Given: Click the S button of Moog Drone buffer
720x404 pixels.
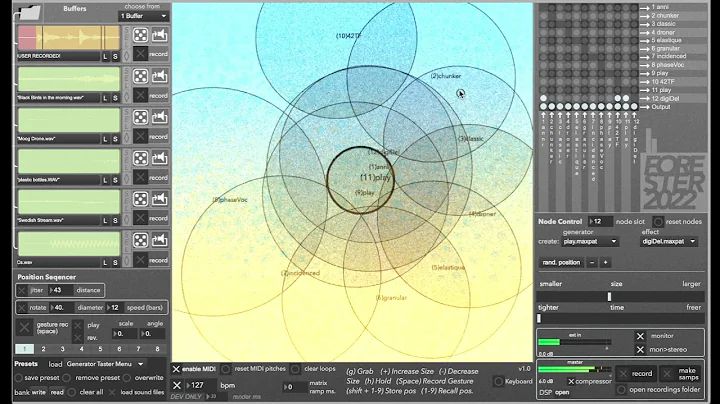Looking at the screenshot, I should click(115, 139).
